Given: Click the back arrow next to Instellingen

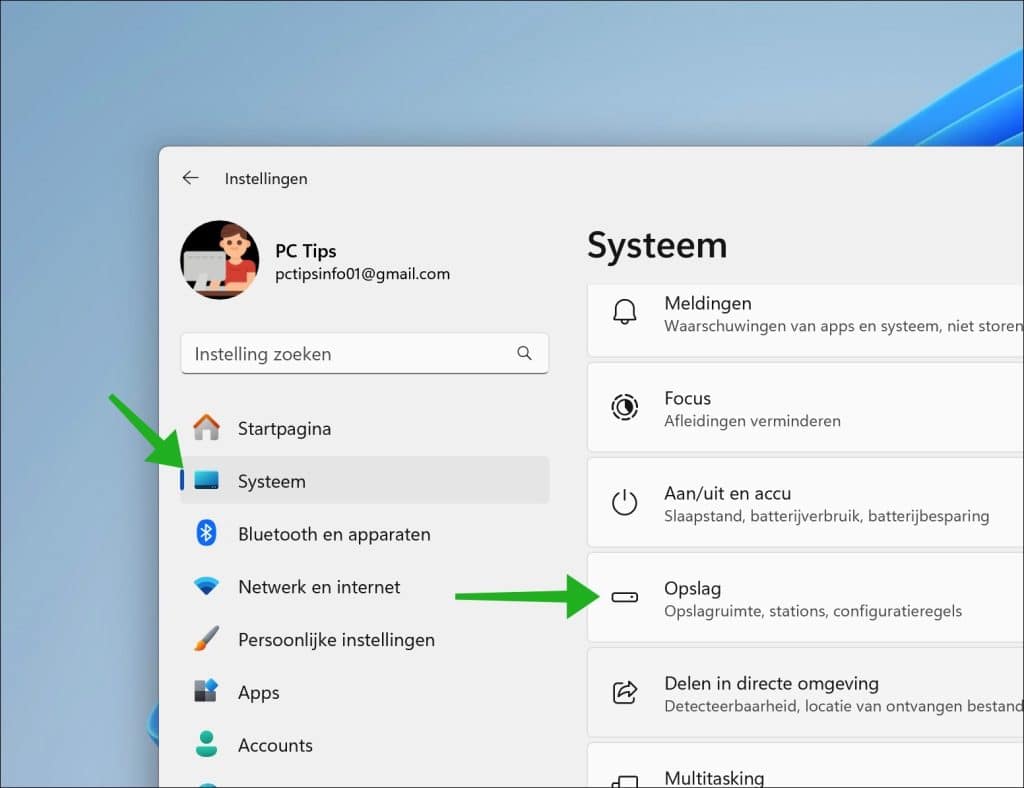Looking at the screenshot, I should pos(190,178).
